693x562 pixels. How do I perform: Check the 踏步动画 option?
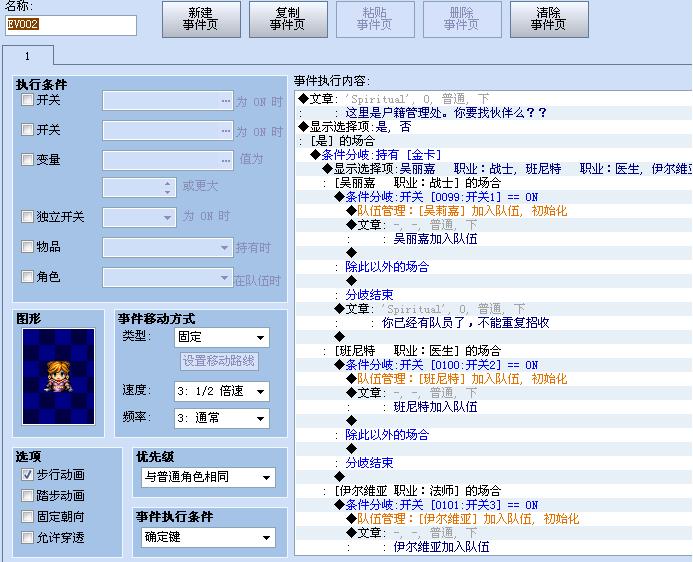[x=27, y=495]
